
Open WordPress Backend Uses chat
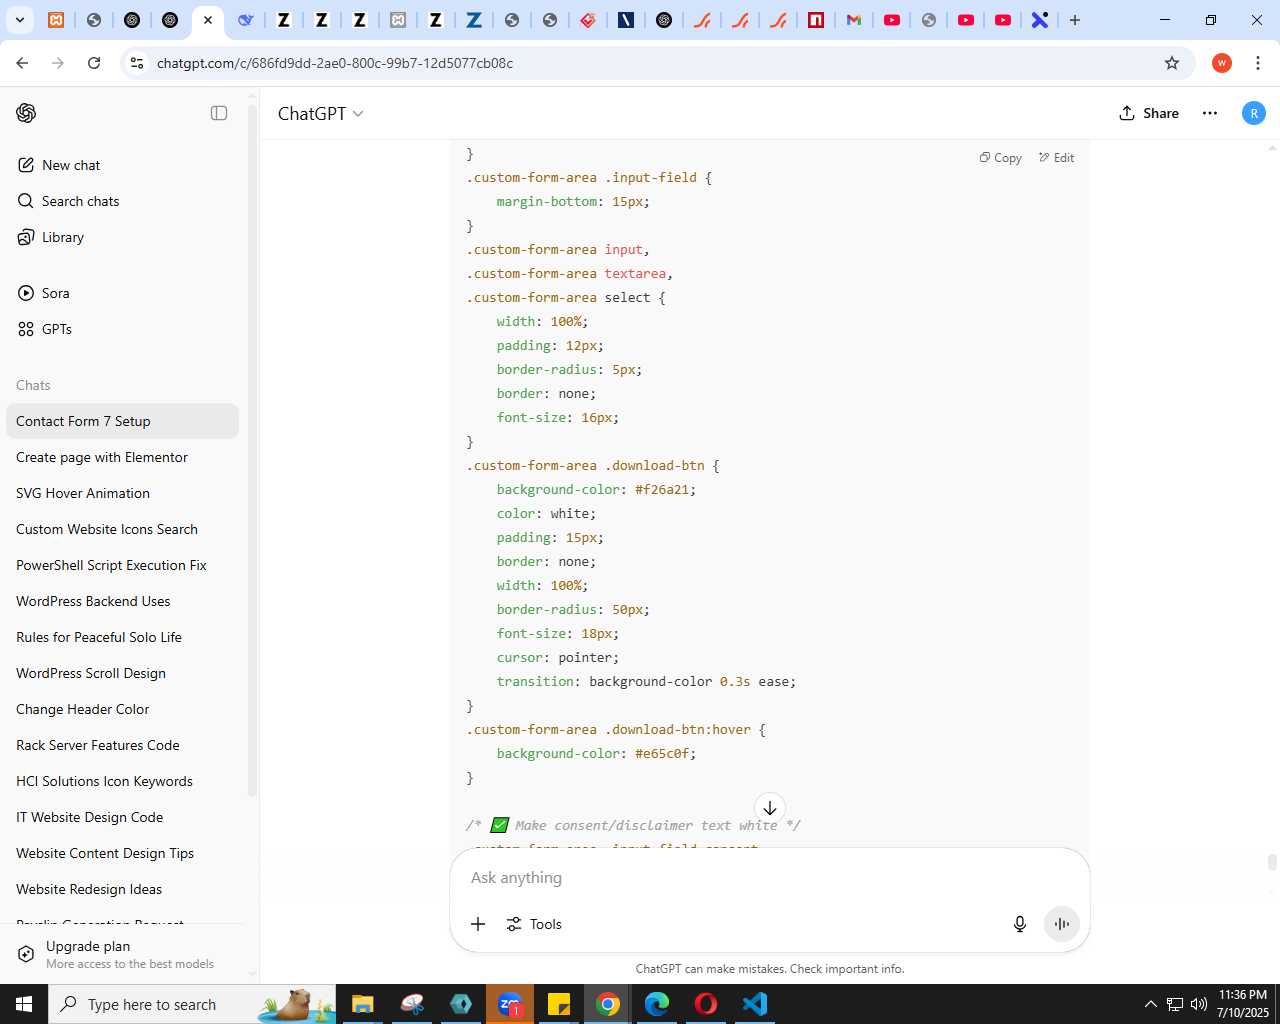122,601
